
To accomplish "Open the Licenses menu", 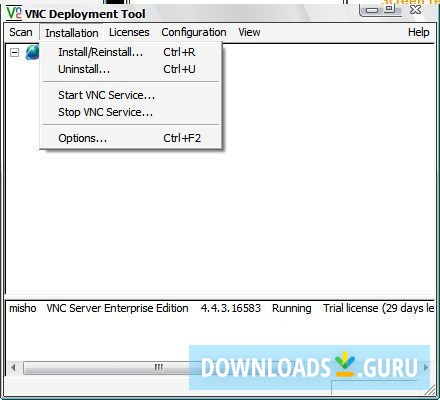I will click(129, 32).
